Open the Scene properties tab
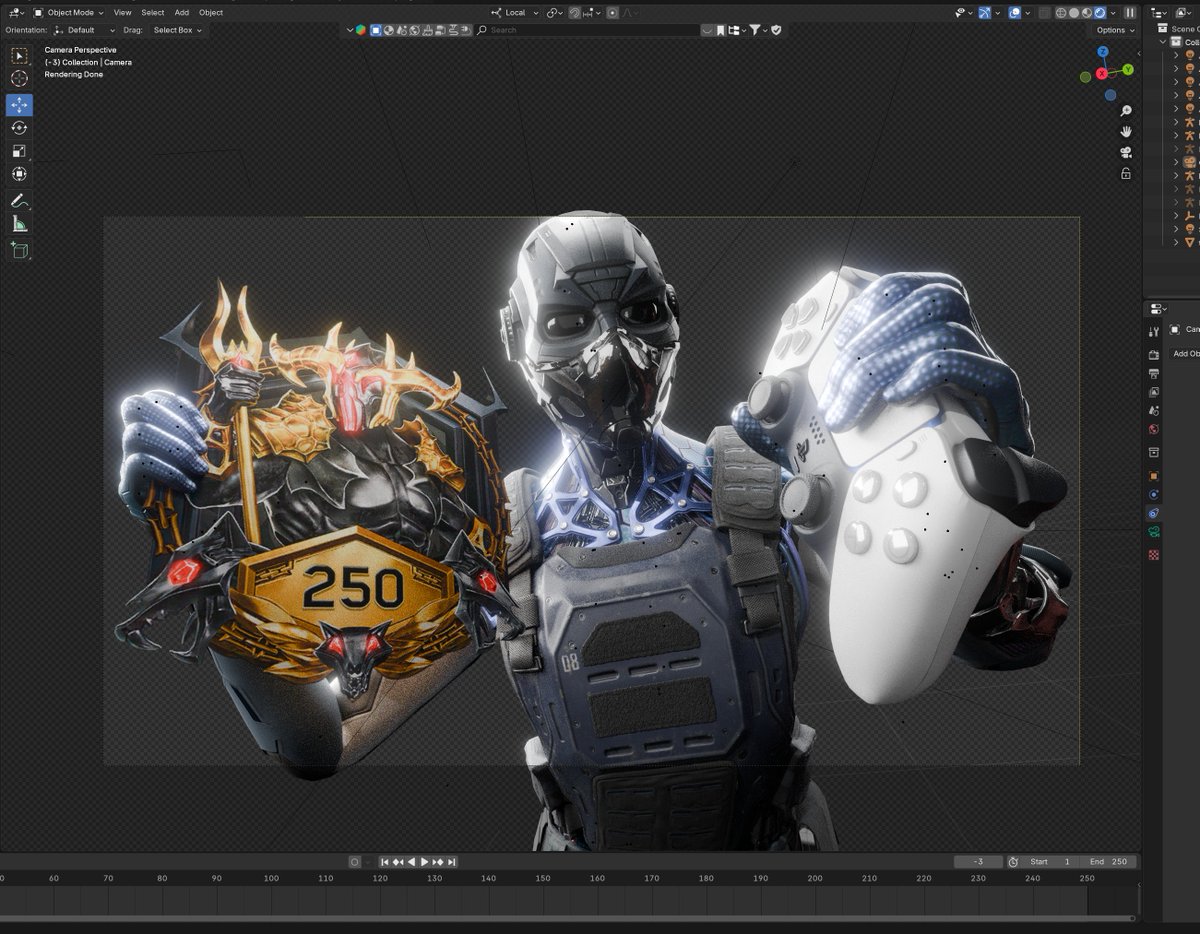The width and height of the screenshot is (1200, 934). click(x=1154, y=411)
